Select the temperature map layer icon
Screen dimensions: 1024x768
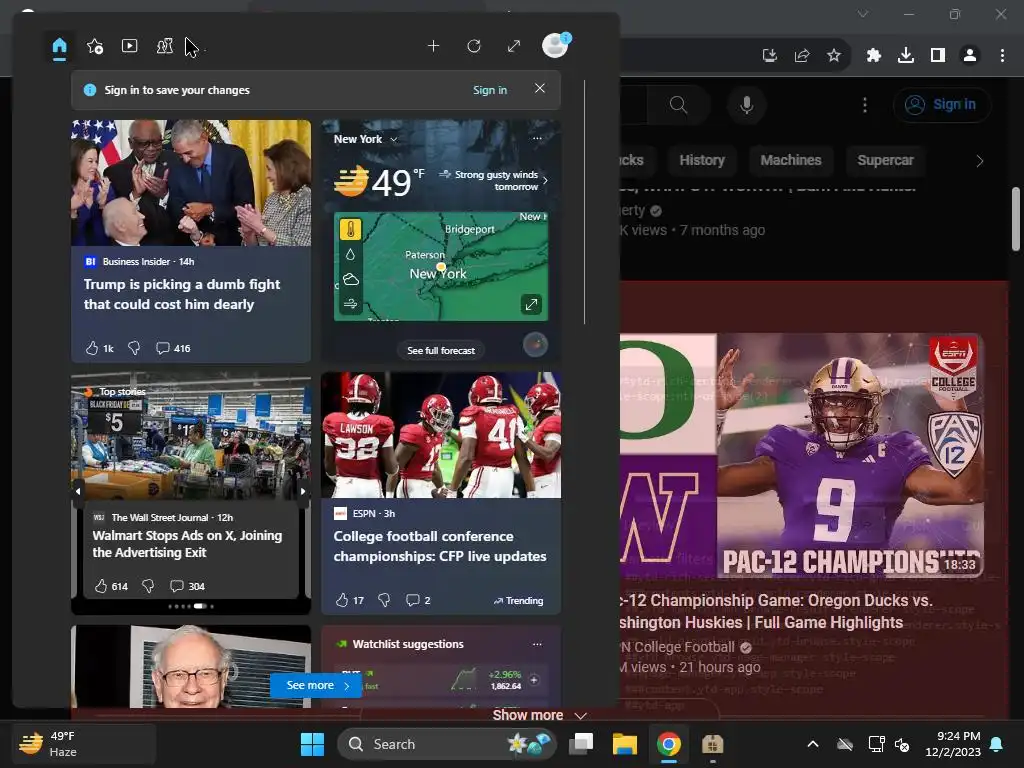(351, 230)
